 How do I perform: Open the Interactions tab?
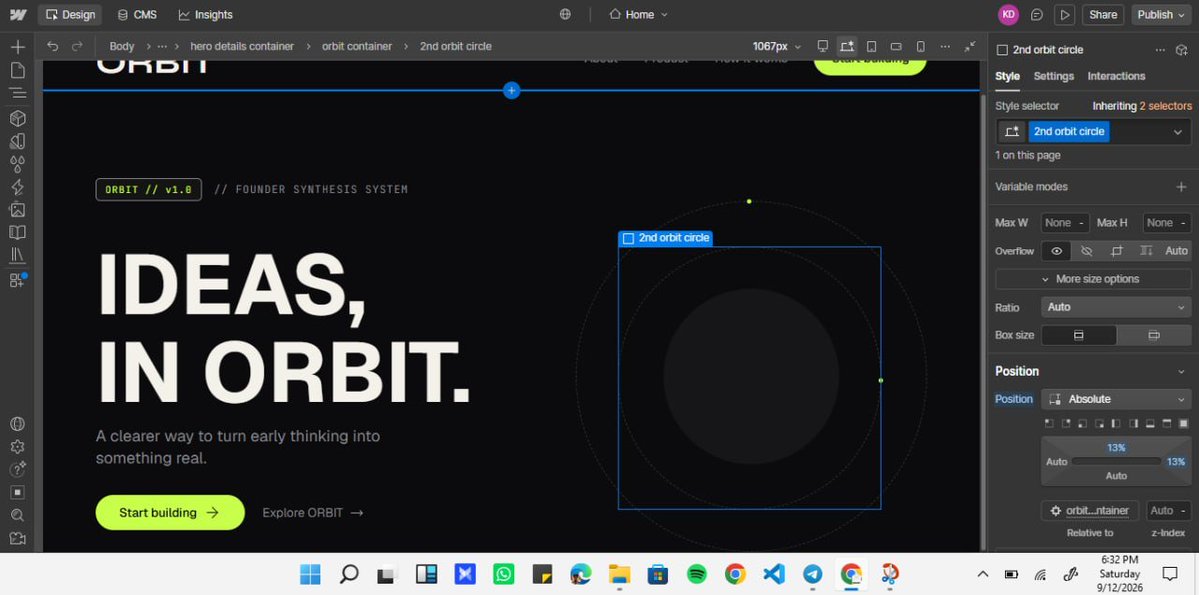click(1116, 76)
